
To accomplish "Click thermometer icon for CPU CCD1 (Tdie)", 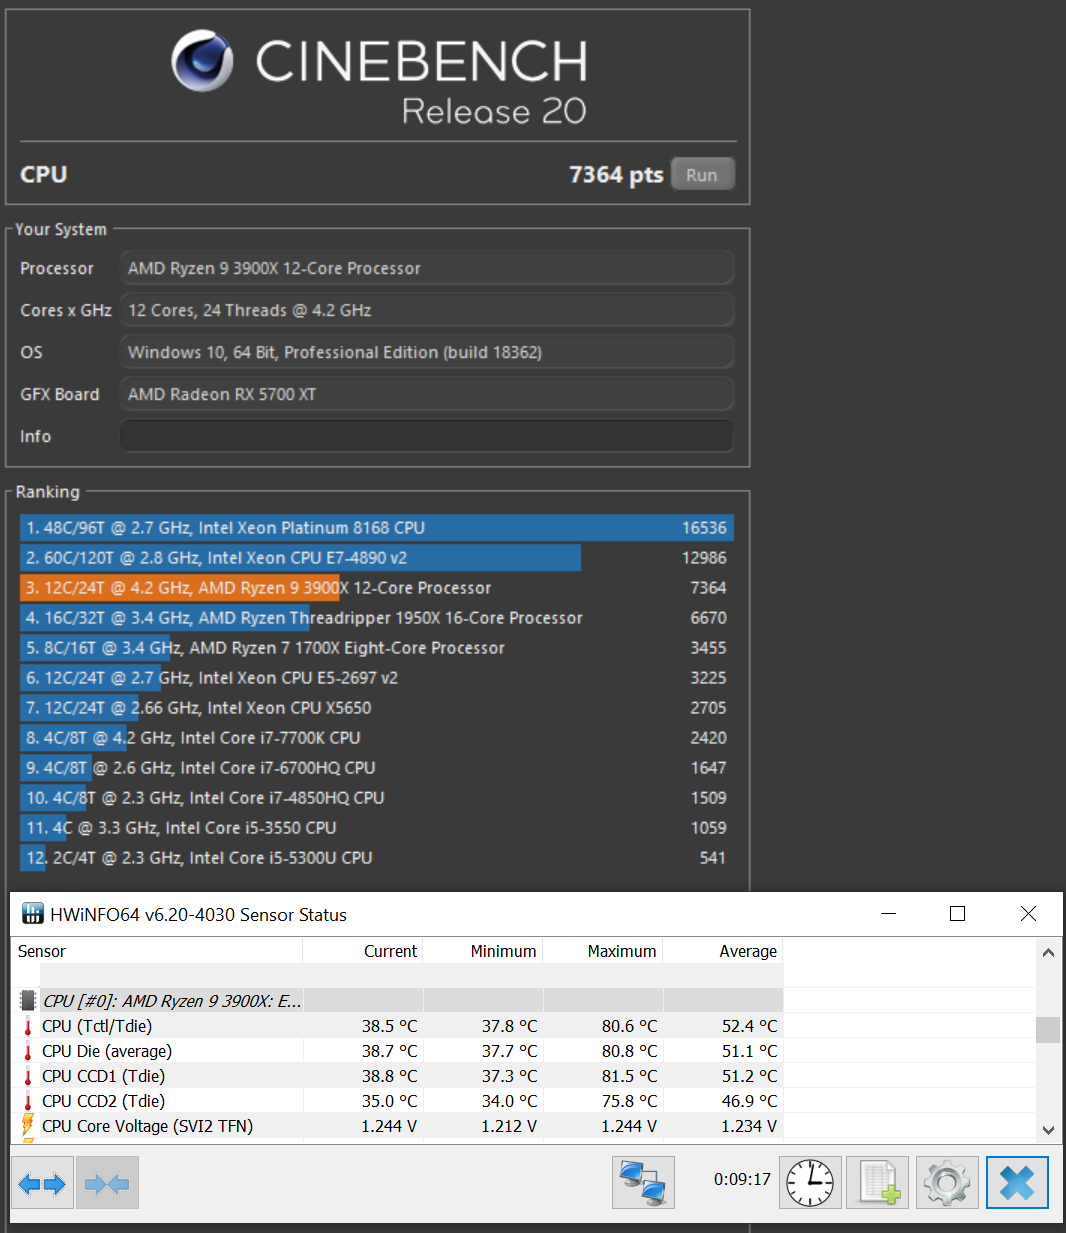I will (x=28, y=1076).
